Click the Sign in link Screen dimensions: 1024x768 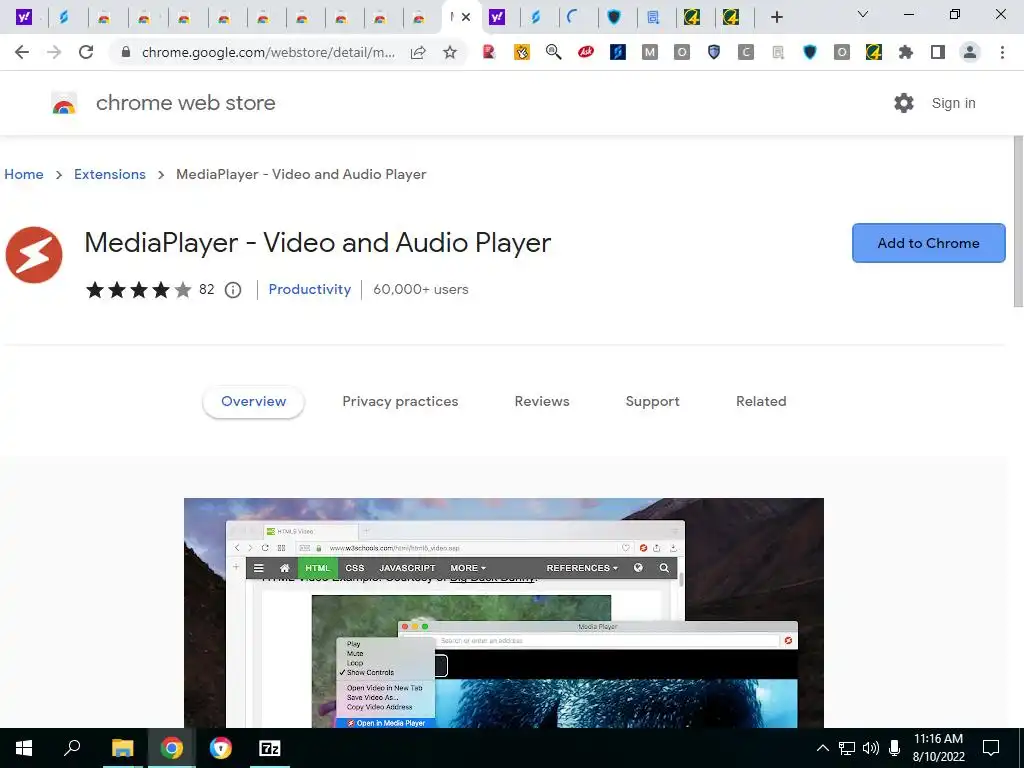[x=953, y=103]
